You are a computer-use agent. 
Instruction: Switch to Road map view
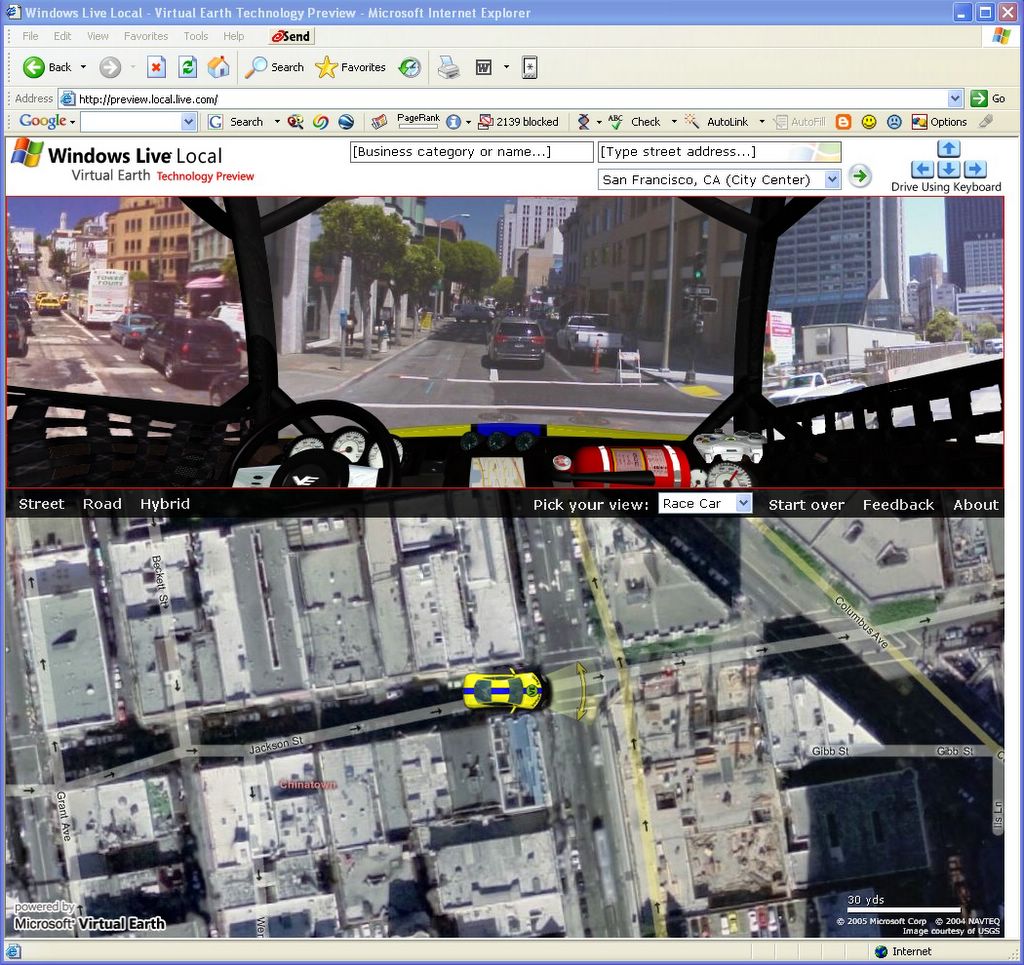102,504
